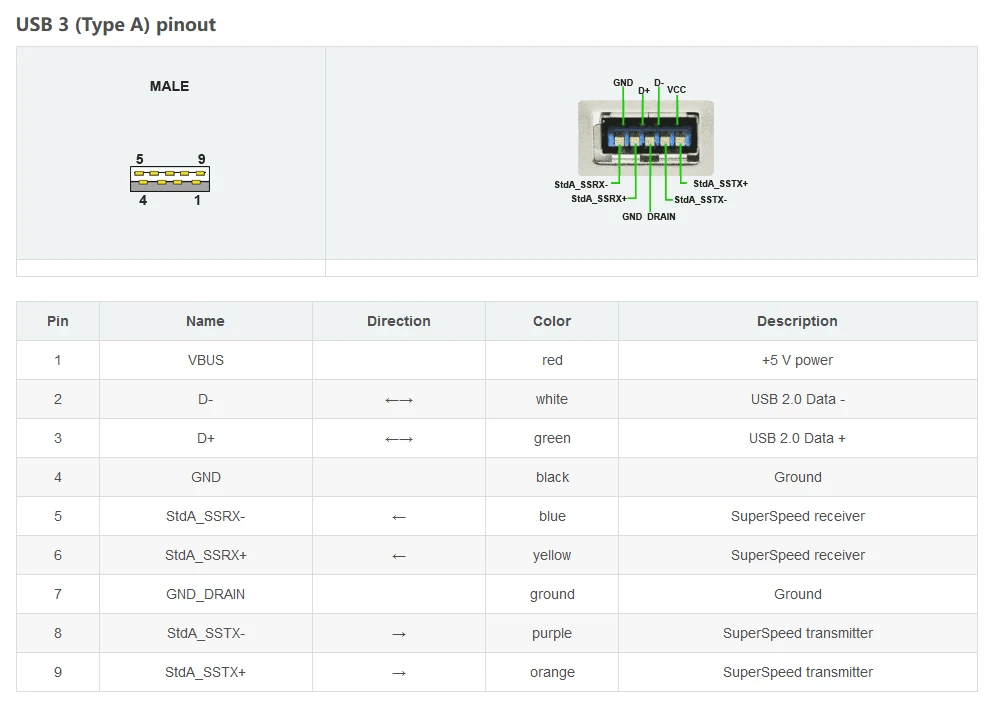Click the male USB connector pin diagram
This screenshot has width=989, height=704.
[170, 179]
